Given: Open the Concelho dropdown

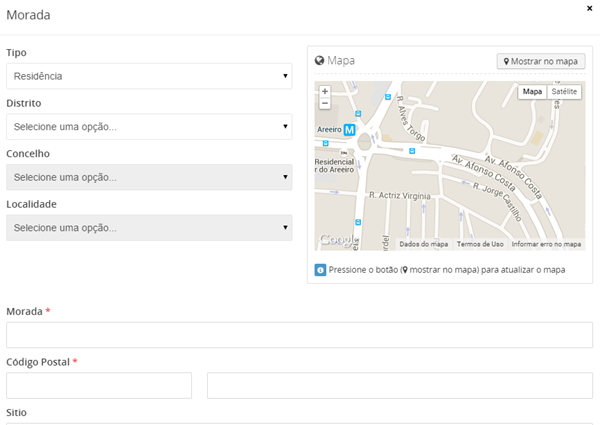Looking at the screenshot, I should coord(149,177).
